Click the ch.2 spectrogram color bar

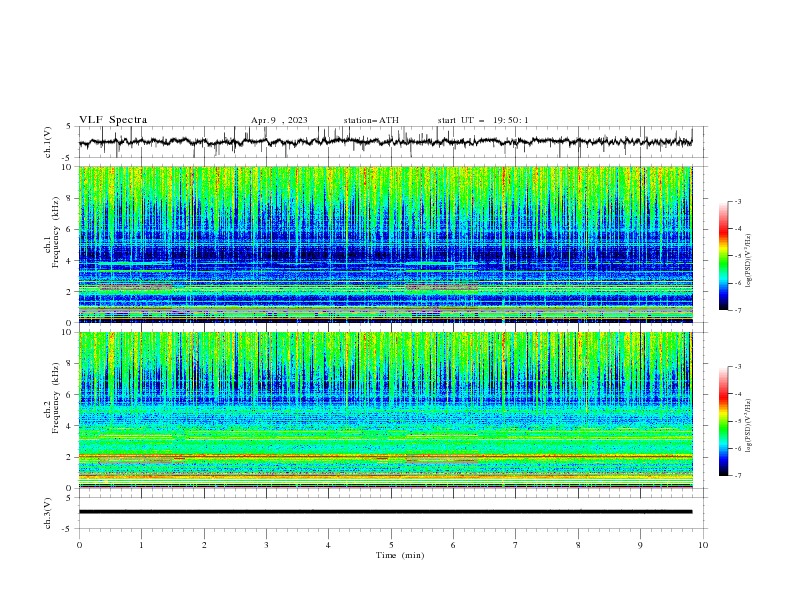pos(723,421)
